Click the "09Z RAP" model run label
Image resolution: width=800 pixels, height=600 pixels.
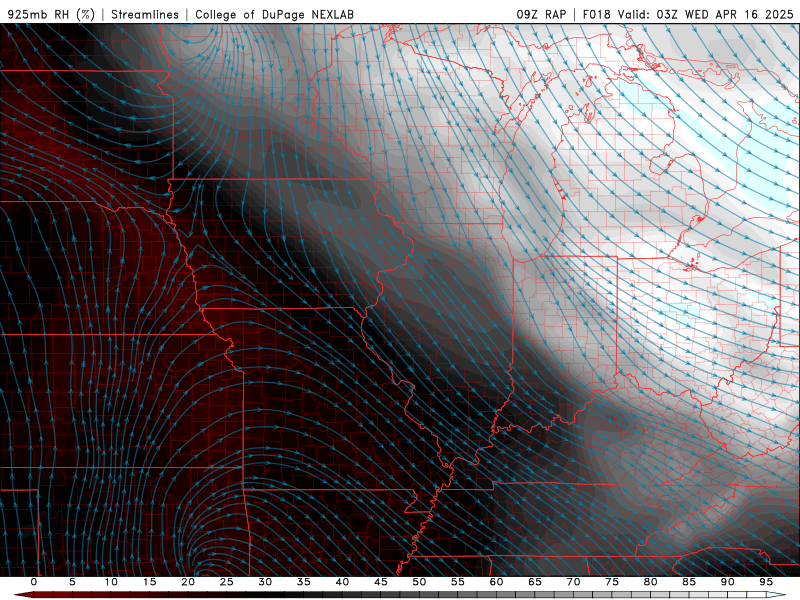[x=541, y=14]
